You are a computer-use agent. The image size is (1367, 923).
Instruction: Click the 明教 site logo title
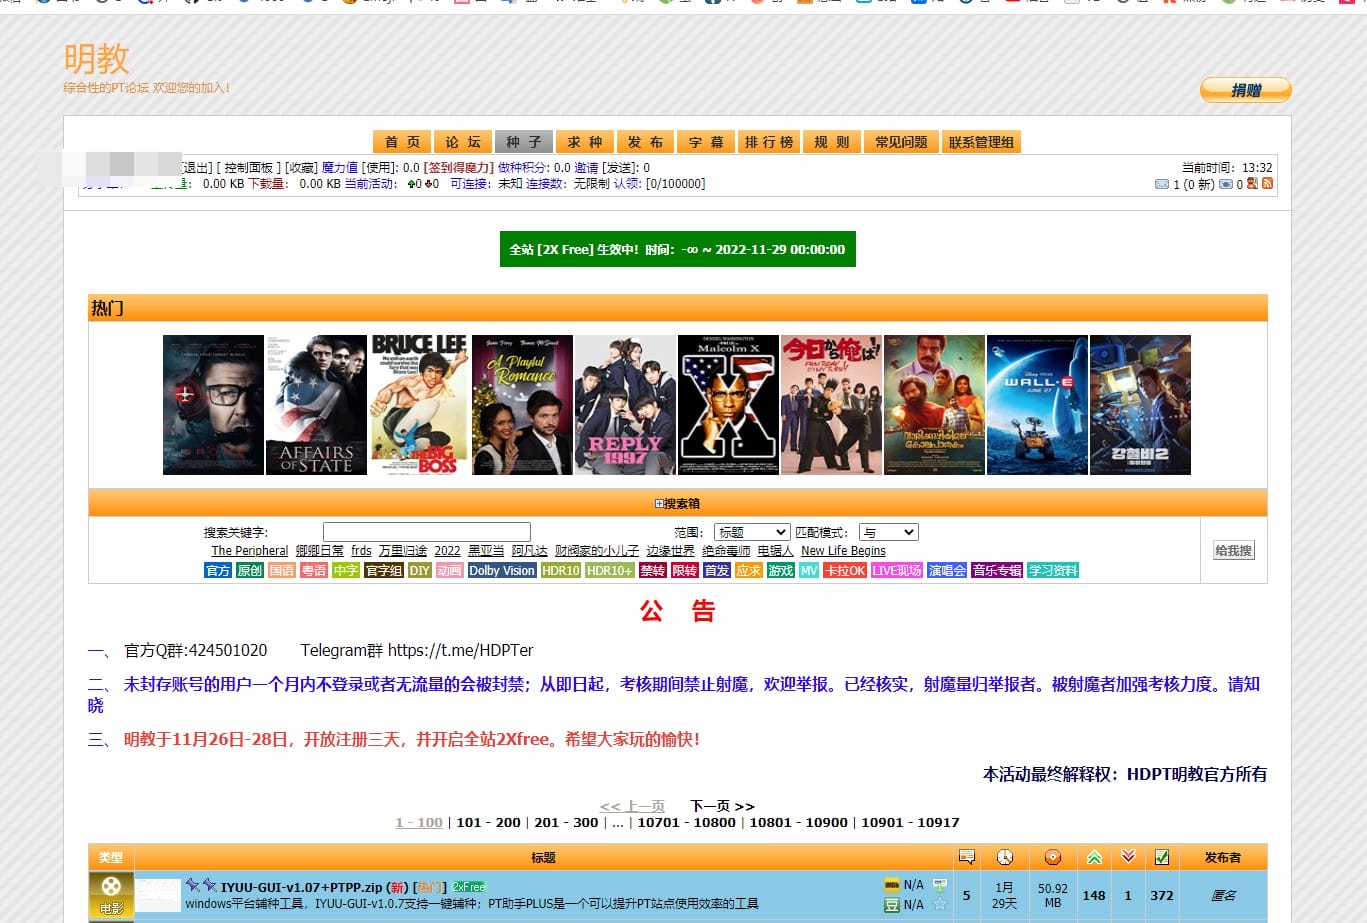click(96, 59)
